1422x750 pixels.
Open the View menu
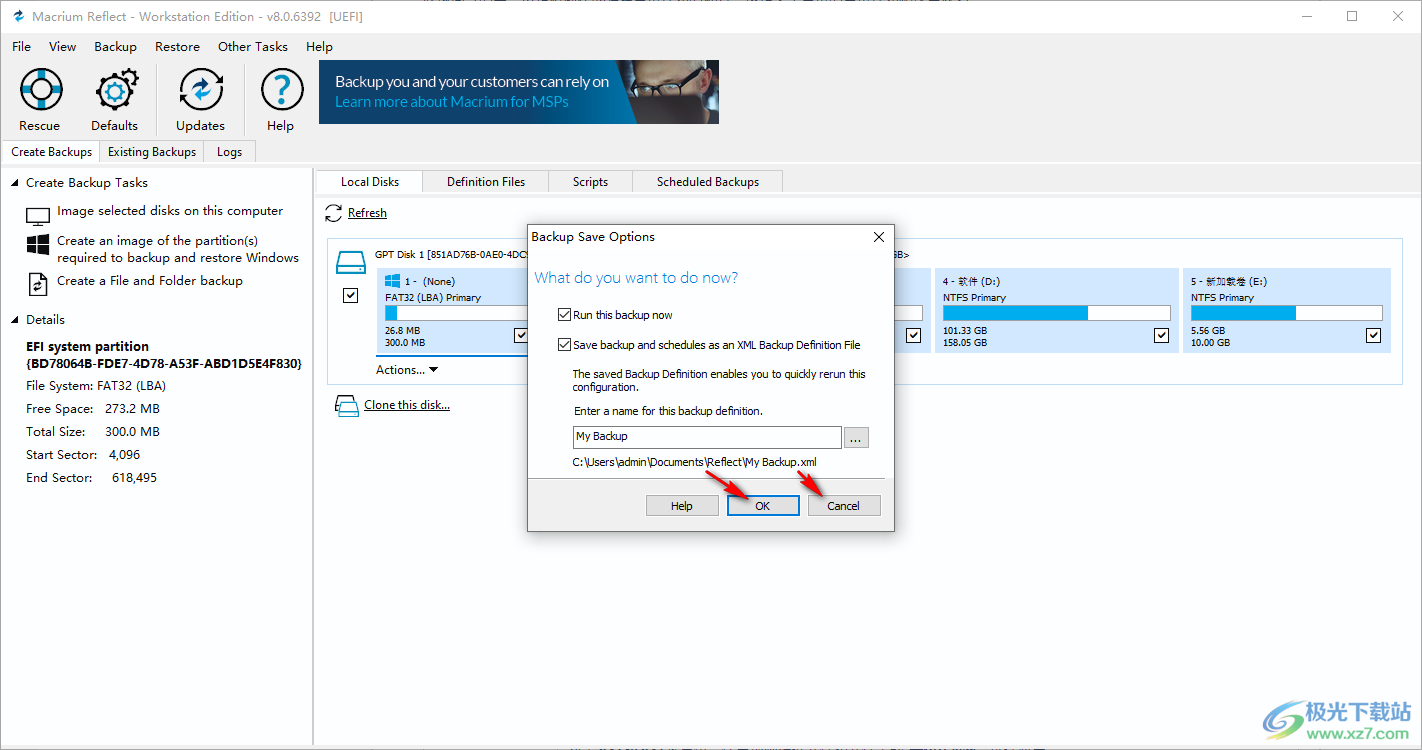coord(62,47)
